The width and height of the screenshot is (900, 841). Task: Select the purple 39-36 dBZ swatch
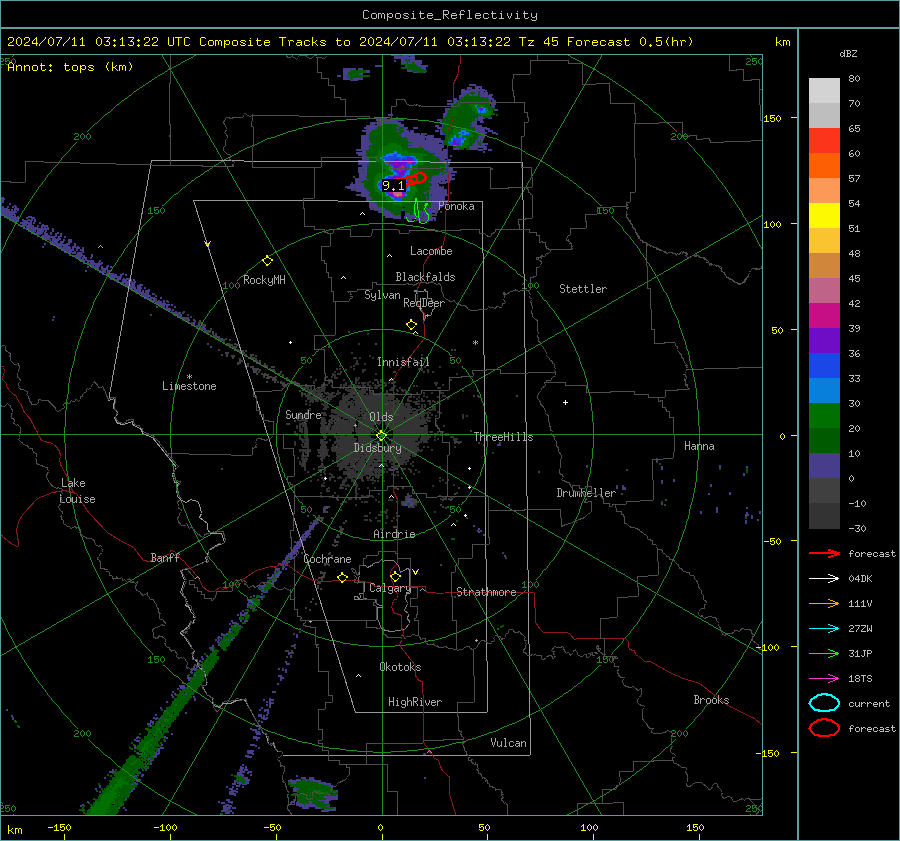click(x=824, y=340)
